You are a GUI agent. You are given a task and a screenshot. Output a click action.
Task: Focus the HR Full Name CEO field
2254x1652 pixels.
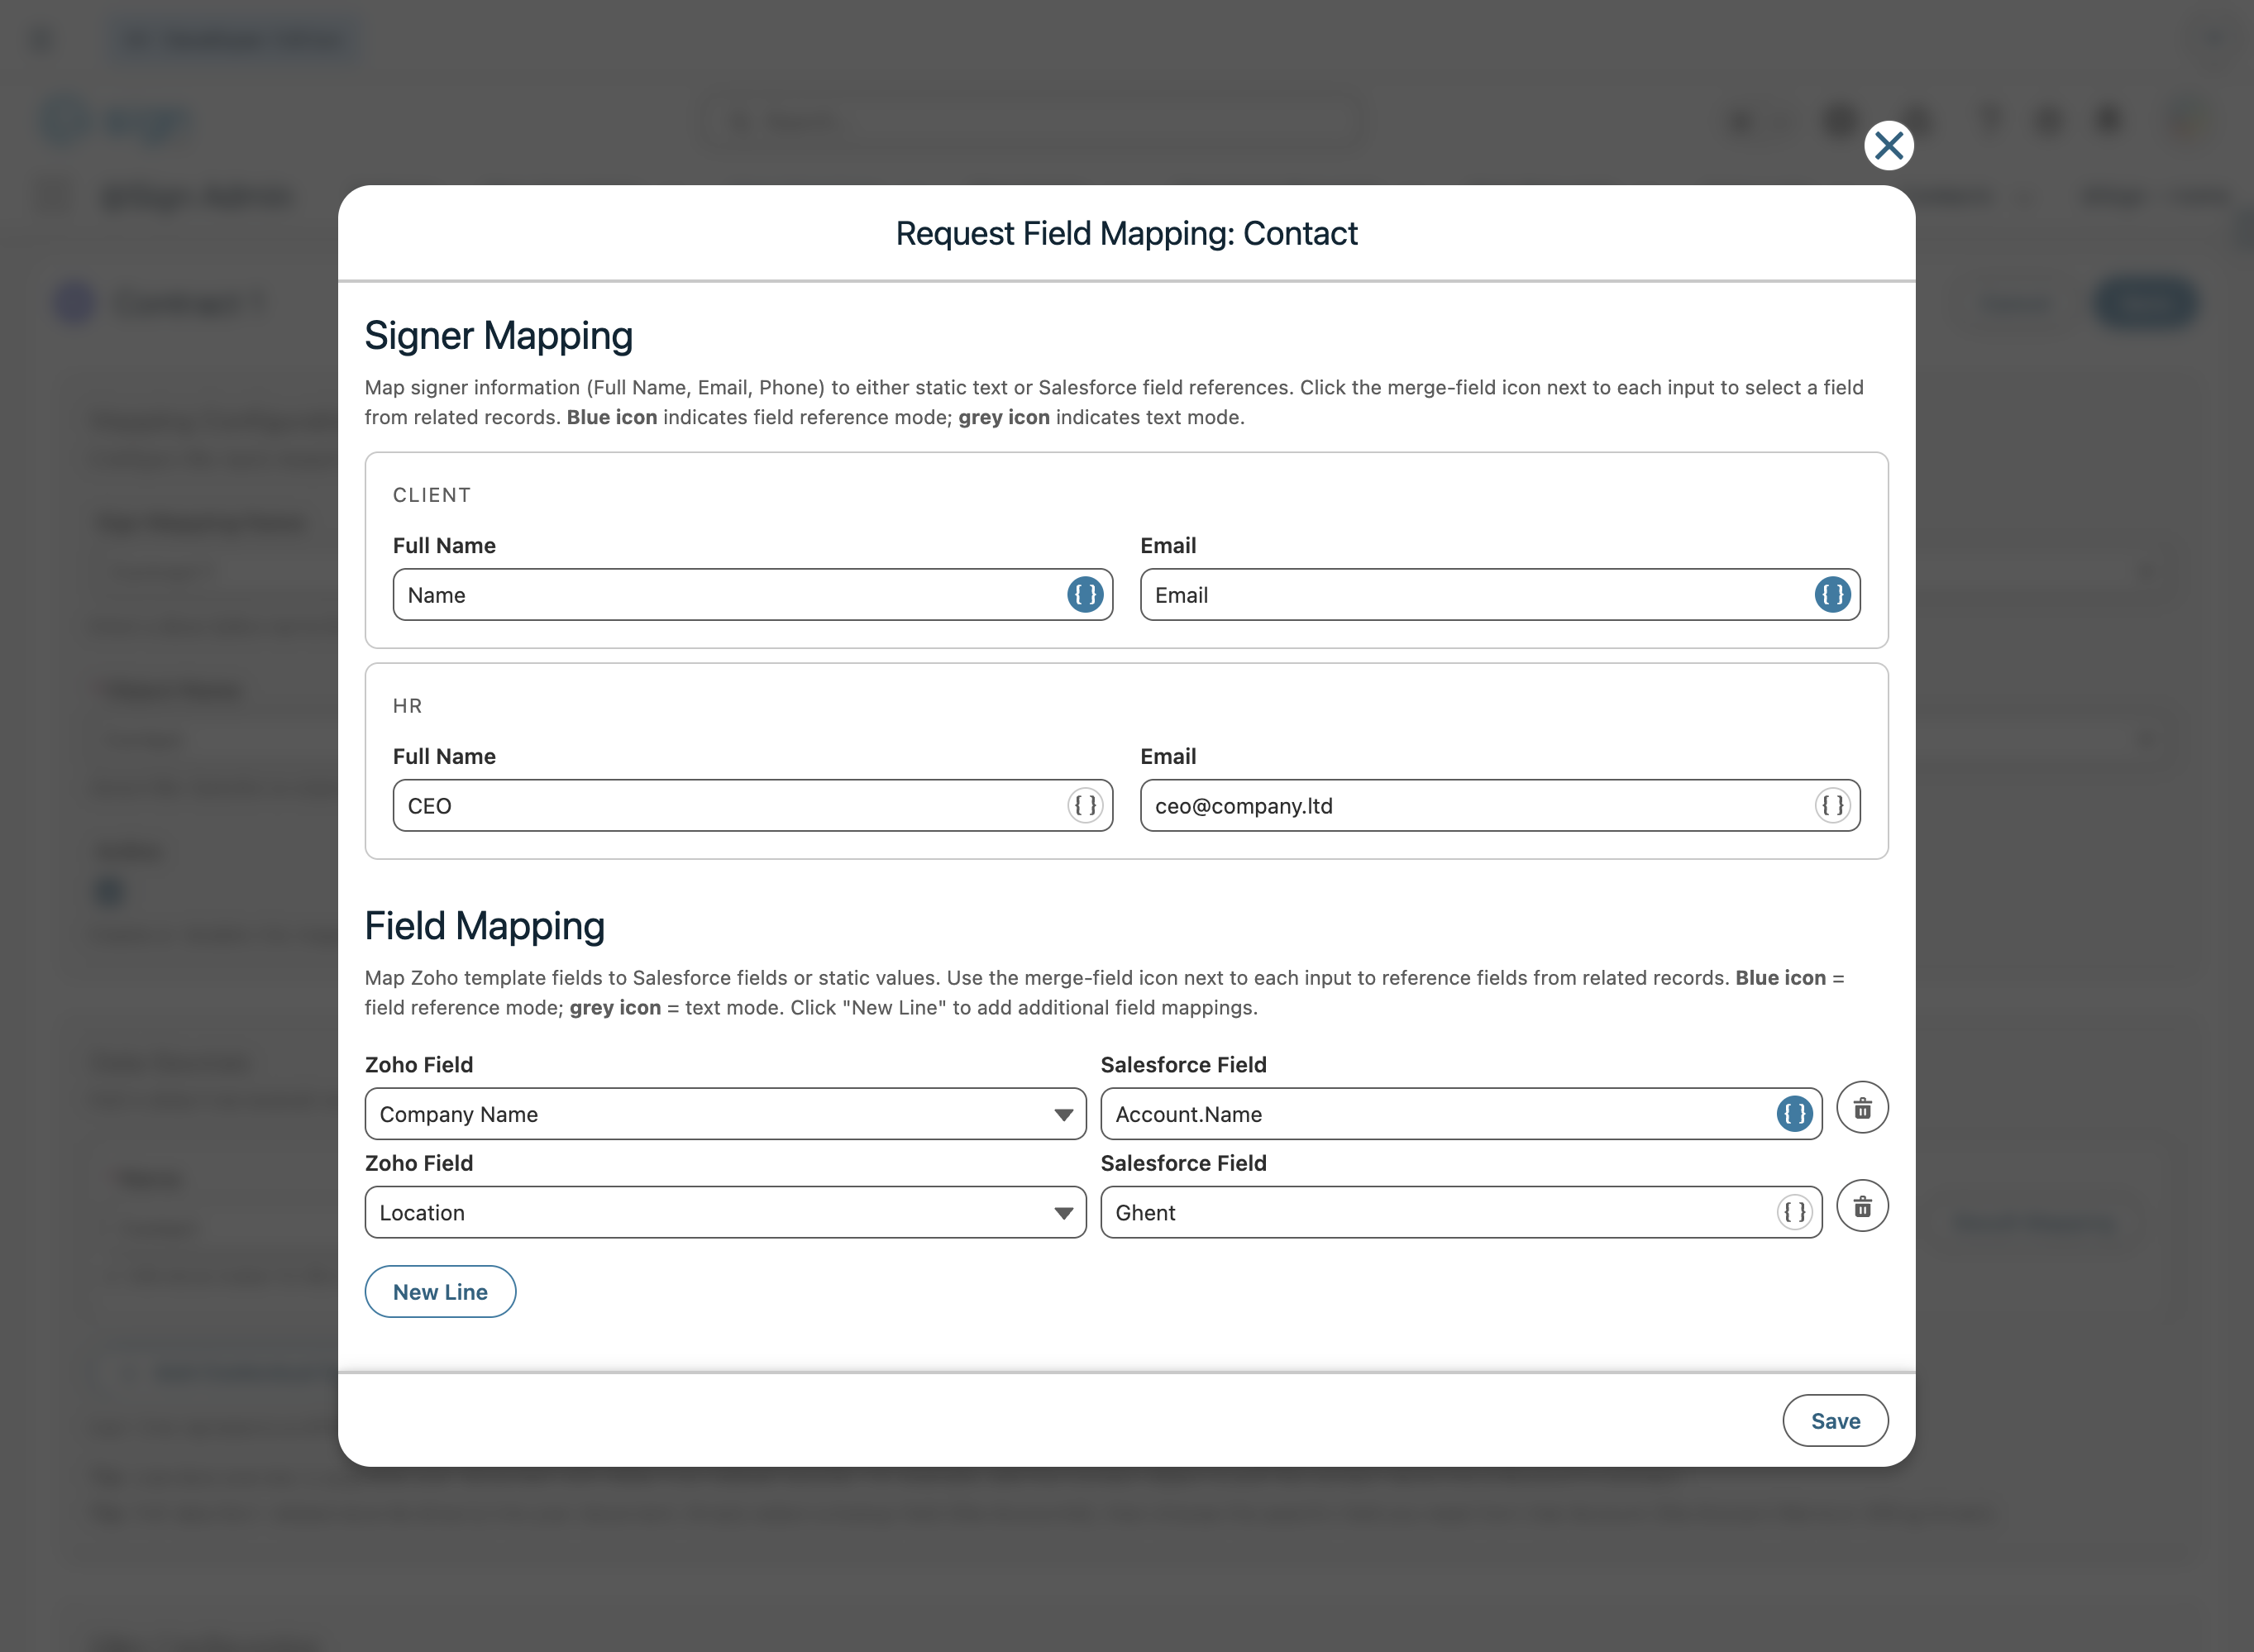725,806
